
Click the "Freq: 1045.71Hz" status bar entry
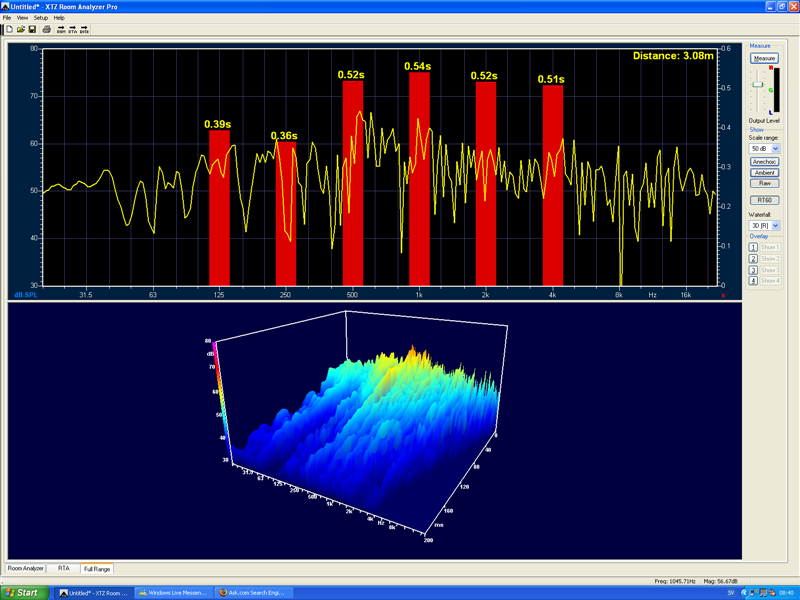(674, 581)
